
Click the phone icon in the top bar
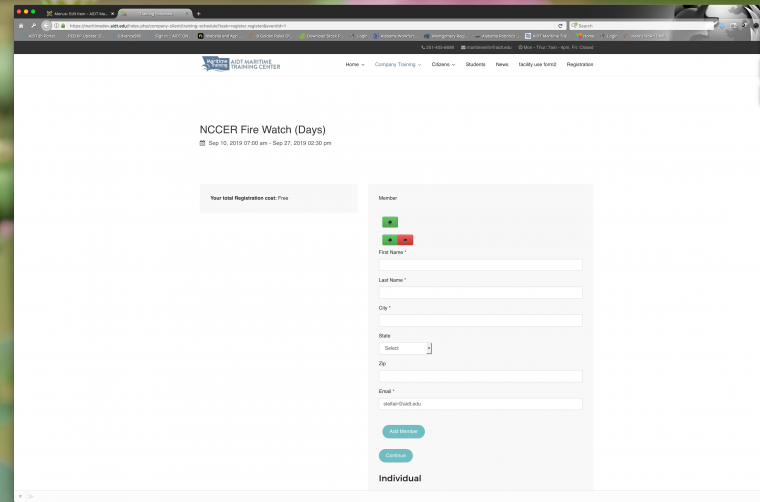click(423, 47)
